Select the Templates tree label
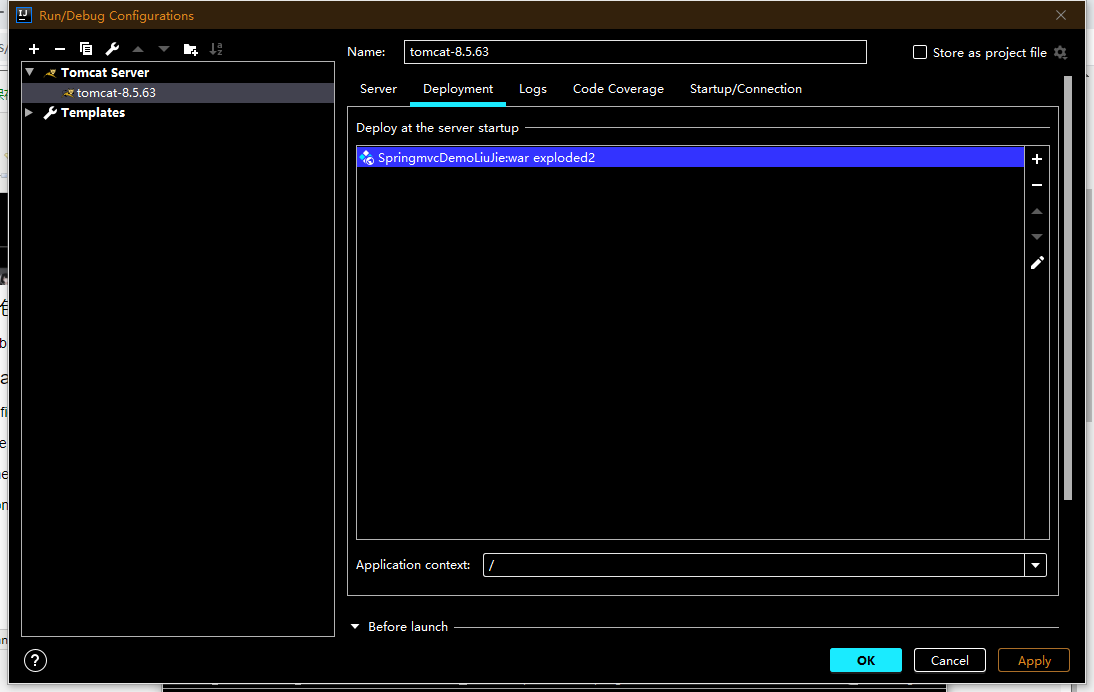This screenshot has width=1094, height=692. 93,113
